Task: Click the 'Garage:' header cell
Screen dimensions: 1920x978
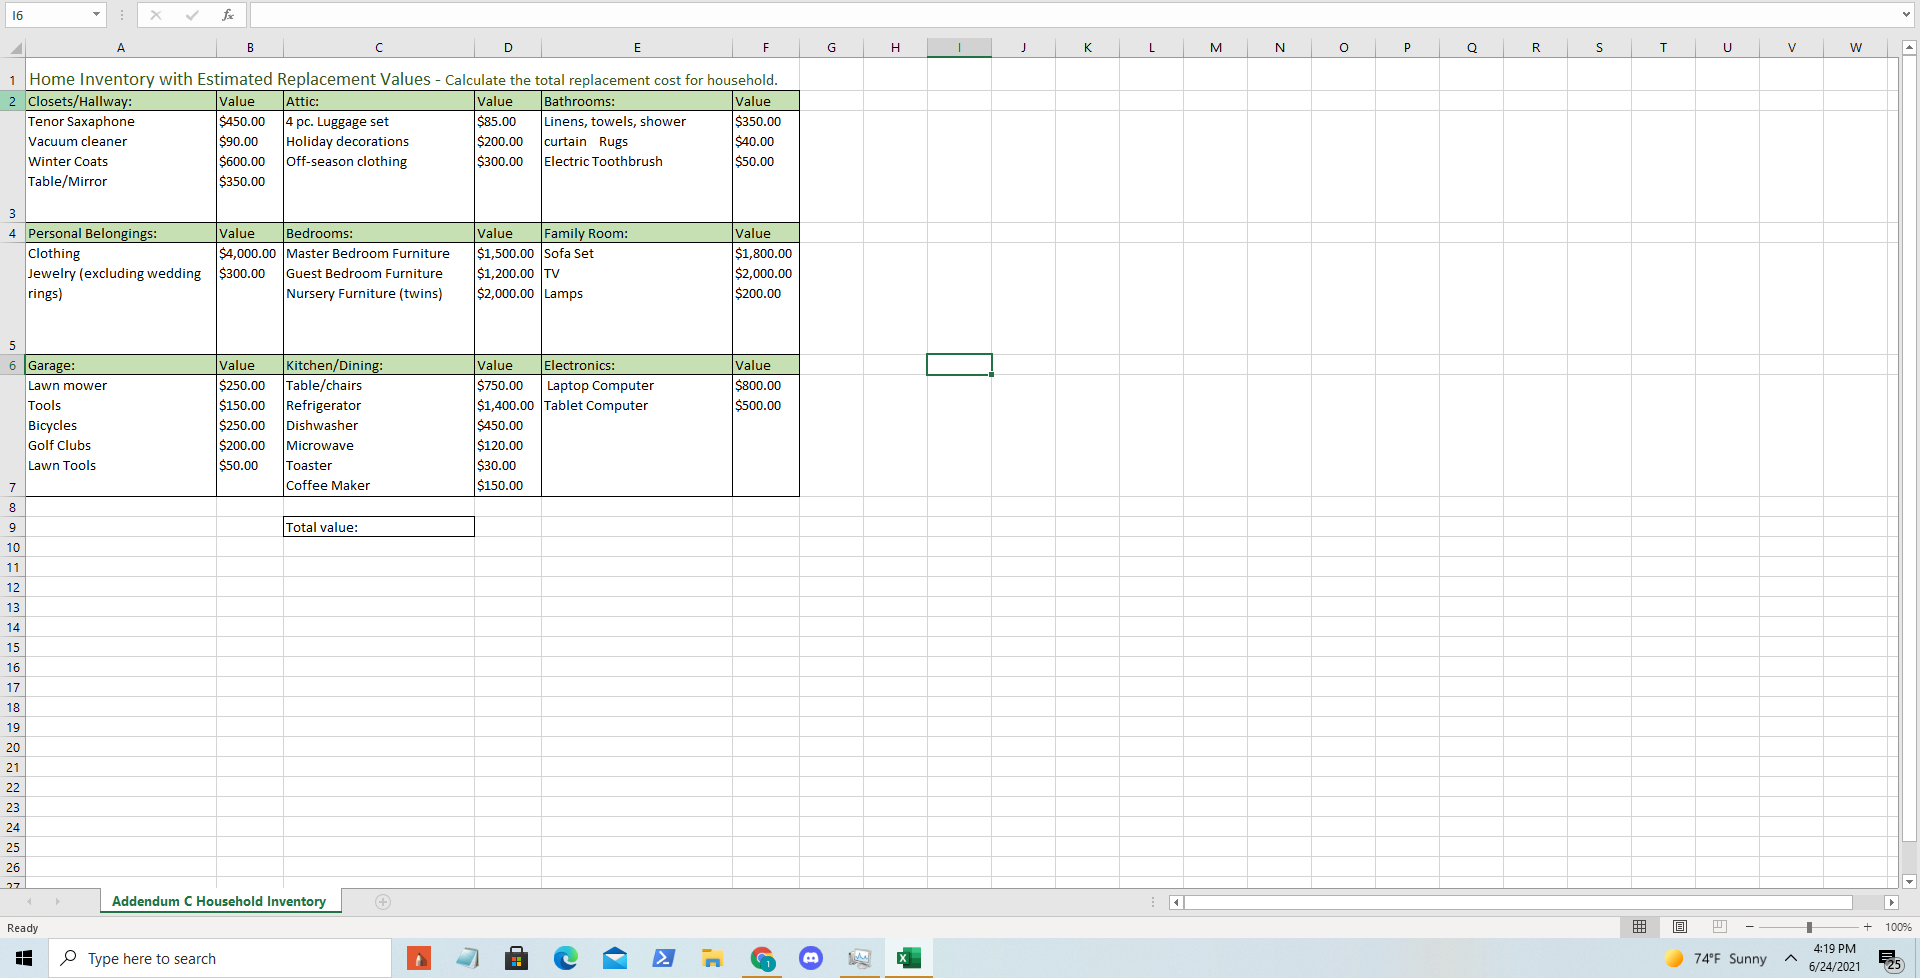Action: tap(121, 365)
